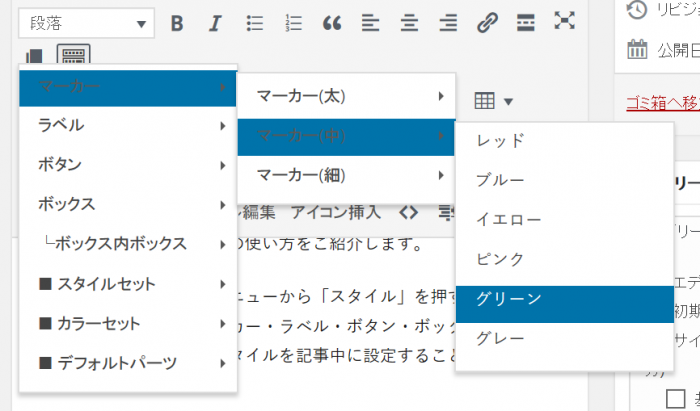
Task: Open the カラーセット submenu
Action: click(x=128, y=323)
